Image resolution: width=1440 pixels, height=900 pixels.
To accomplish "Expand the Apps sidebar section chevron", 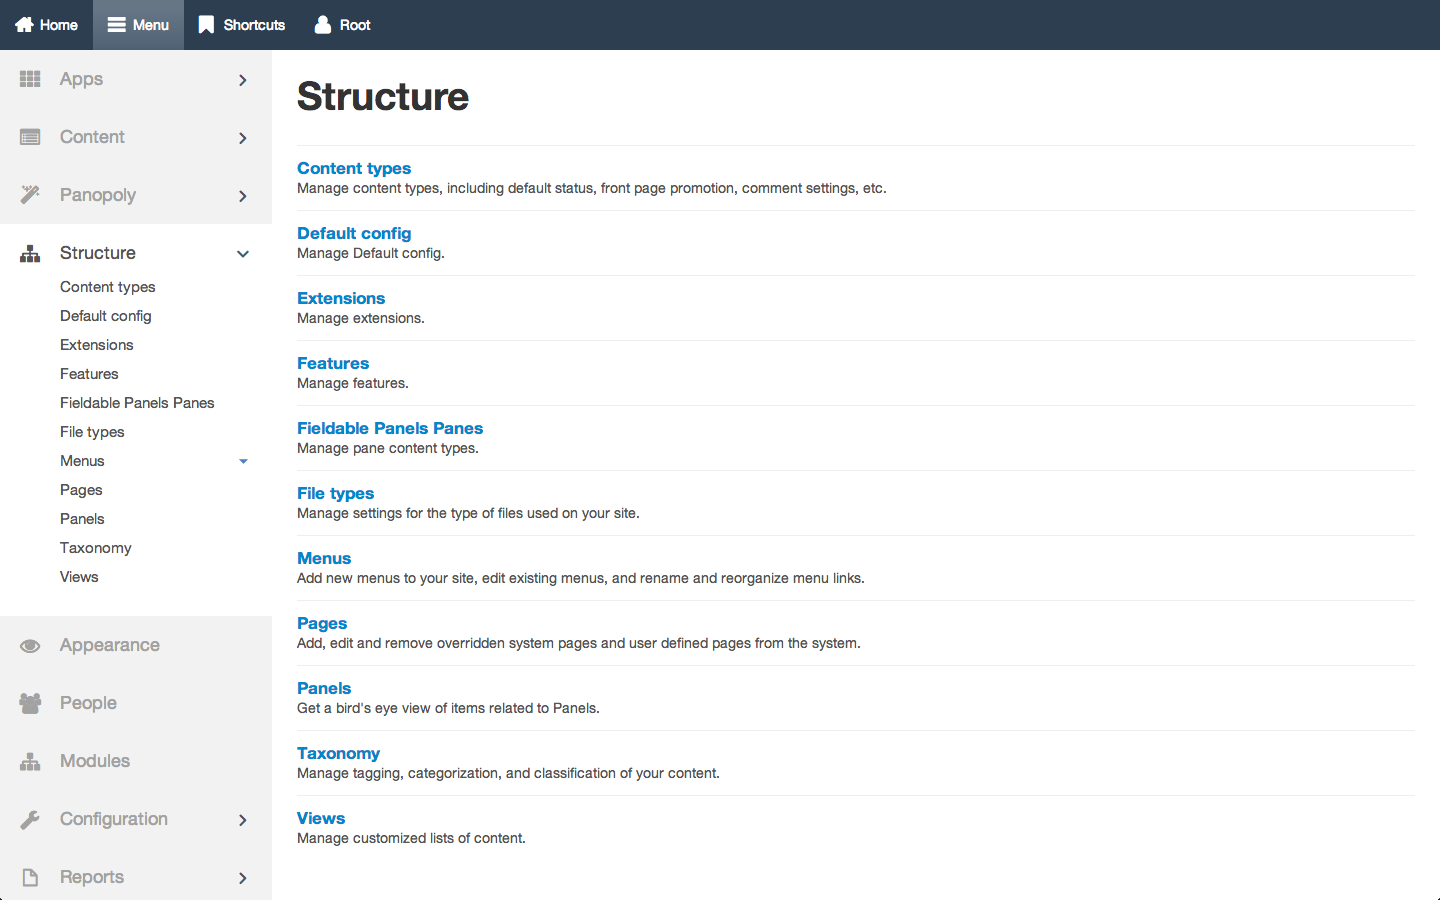I will point(243,80).
